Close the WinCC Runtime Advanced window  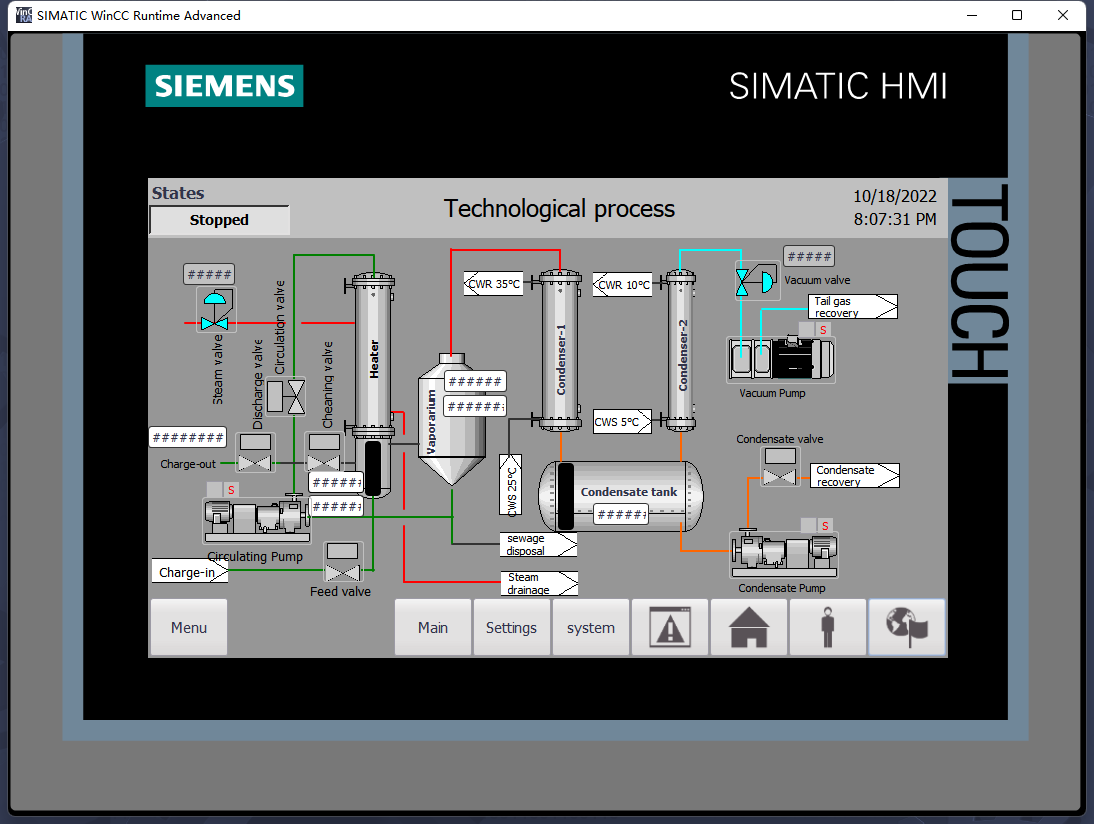coord(1063,15)
